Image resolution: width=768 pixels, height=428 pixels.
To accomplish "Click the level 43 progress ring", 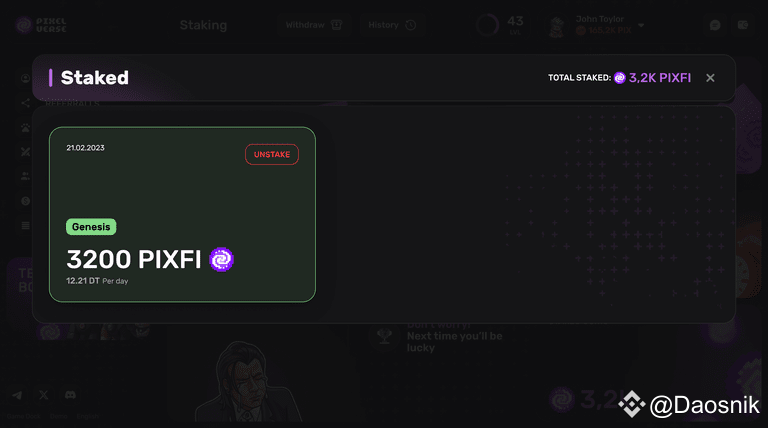I will tap(487, 25).
